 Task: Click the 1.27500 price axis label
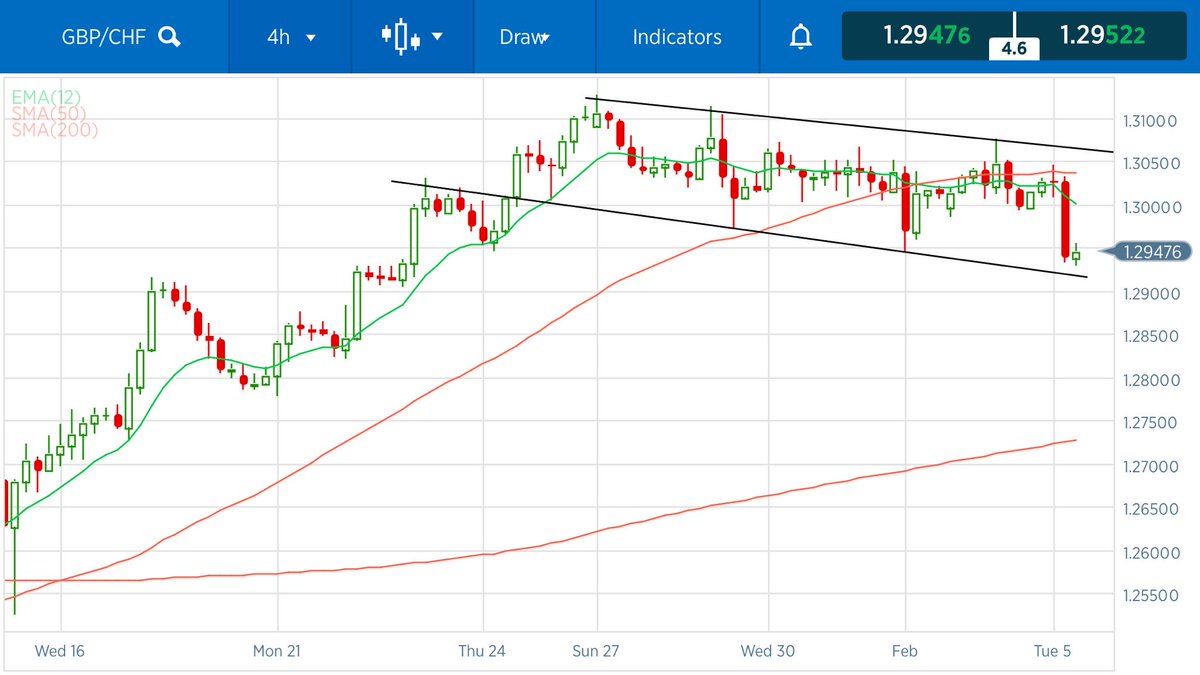pyautogui.click(x=1151, y=423)
